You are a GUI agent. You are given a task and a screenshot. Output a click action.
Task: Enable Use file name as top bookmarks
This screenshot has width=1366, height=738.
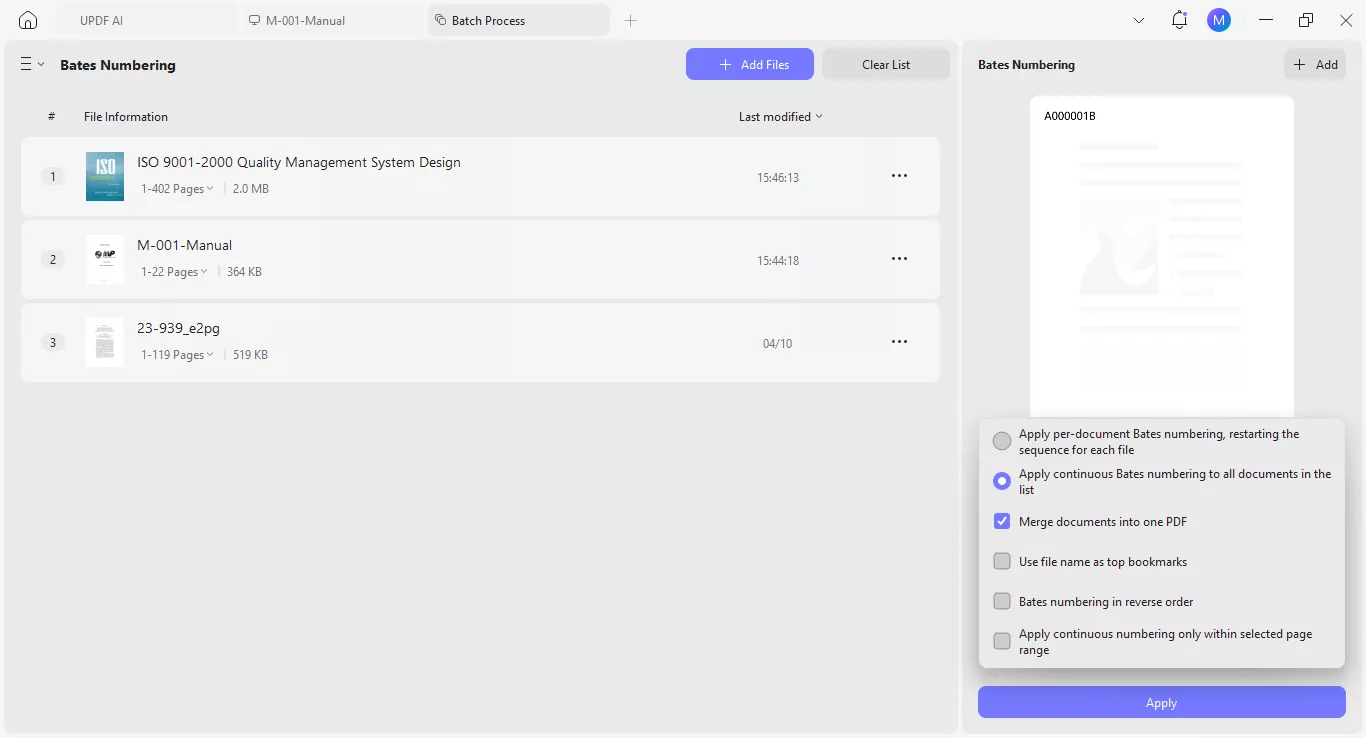[x=1002, y=561]
